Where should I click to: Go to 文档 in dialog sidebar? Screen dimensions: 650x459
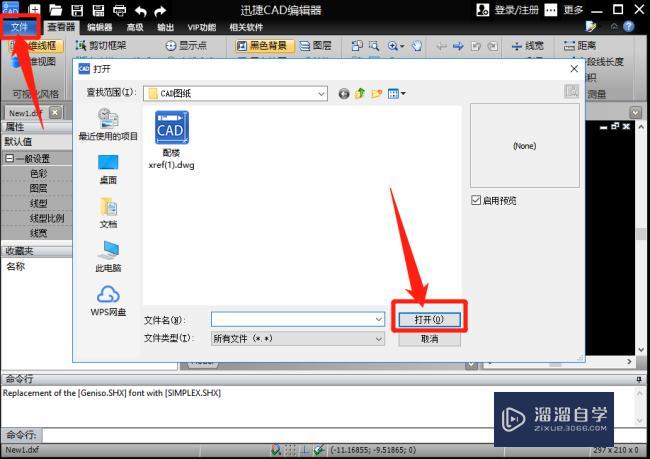click(x=108, y=213)
